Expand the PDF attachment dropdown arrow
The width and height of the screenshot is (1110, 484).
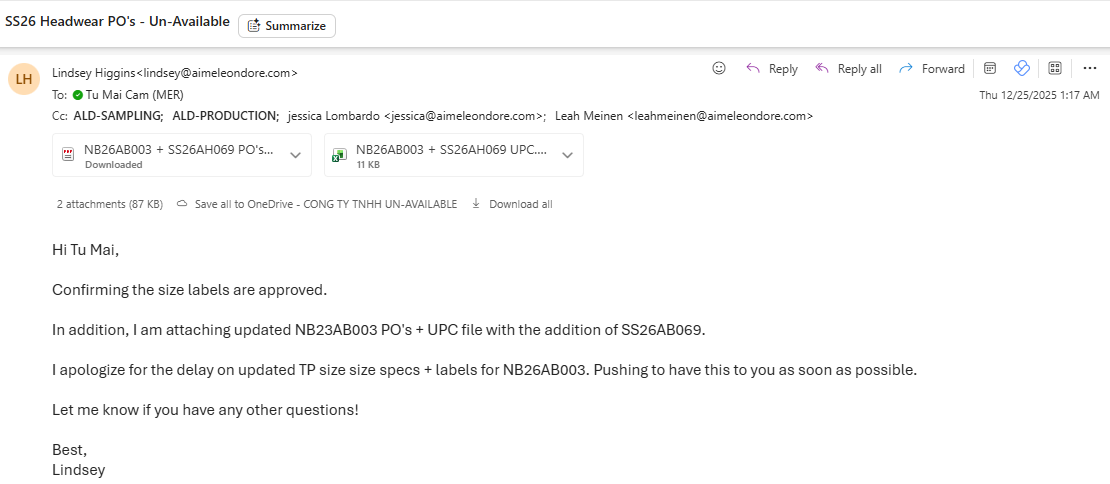point(295,155)
